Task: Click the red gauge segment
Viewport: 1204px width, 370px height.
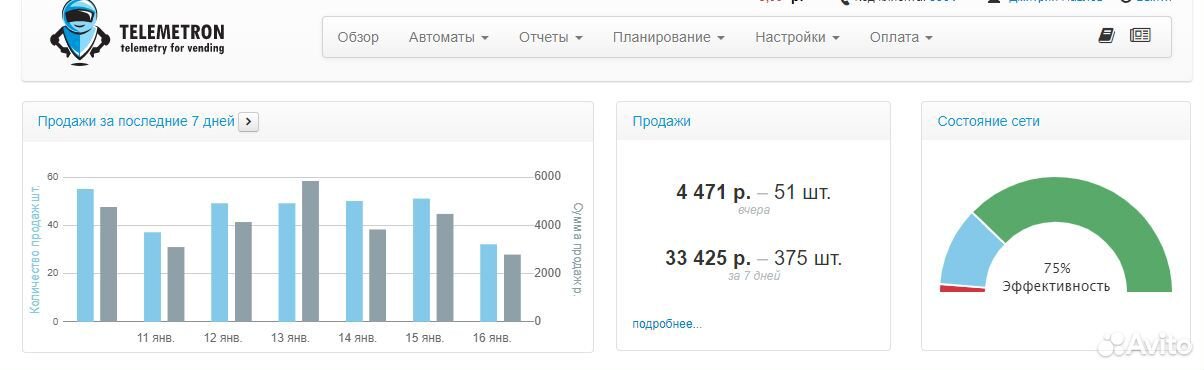Action: click(961, 289)
